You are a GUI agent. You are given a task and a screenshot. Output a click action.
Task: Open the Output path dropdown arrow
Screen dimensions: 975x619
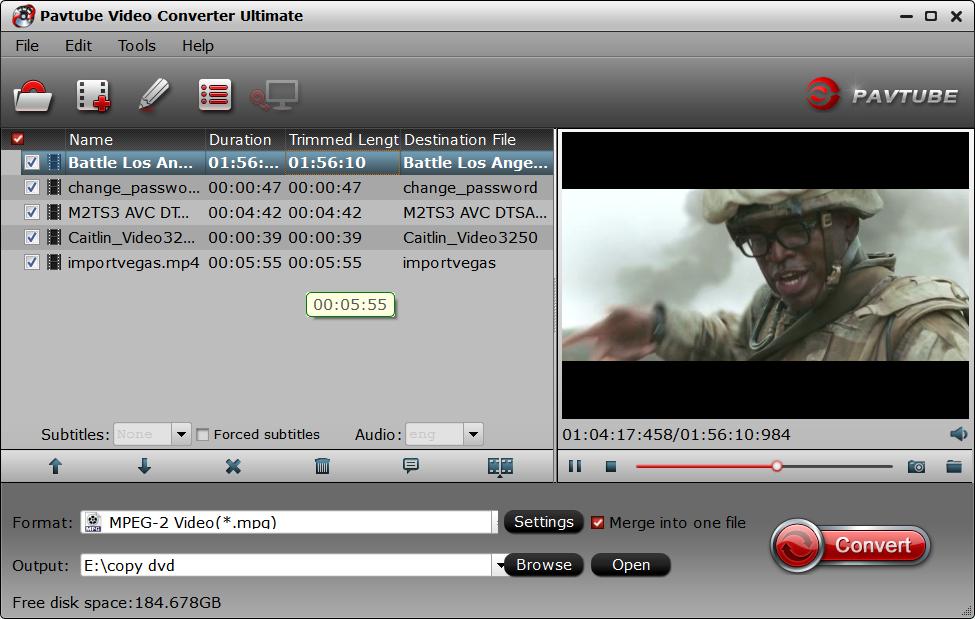tap(499, 565)
